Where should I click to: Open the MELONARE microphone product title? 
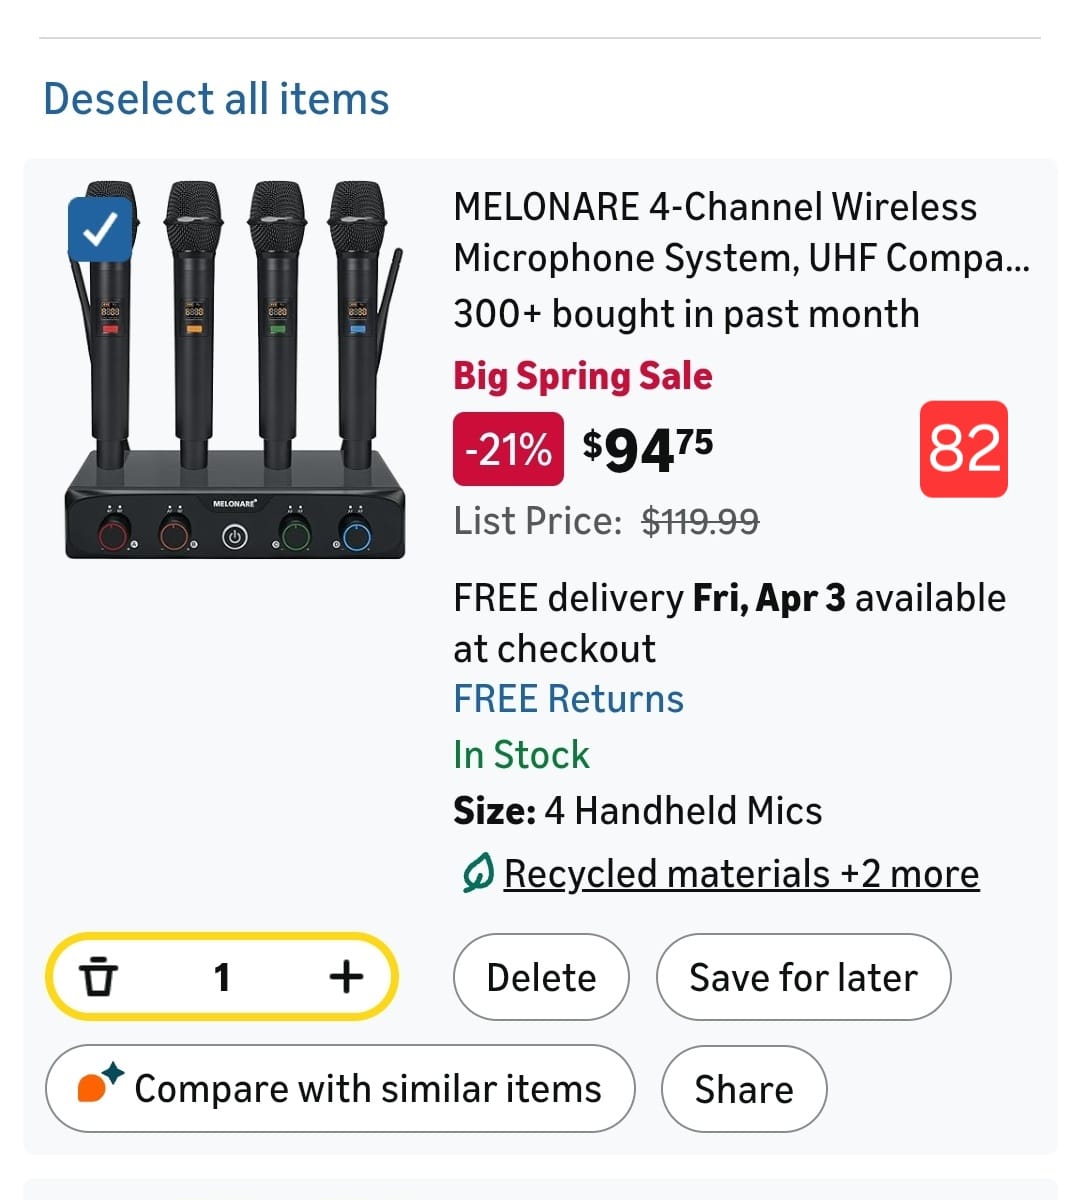[x=740, y=232]
